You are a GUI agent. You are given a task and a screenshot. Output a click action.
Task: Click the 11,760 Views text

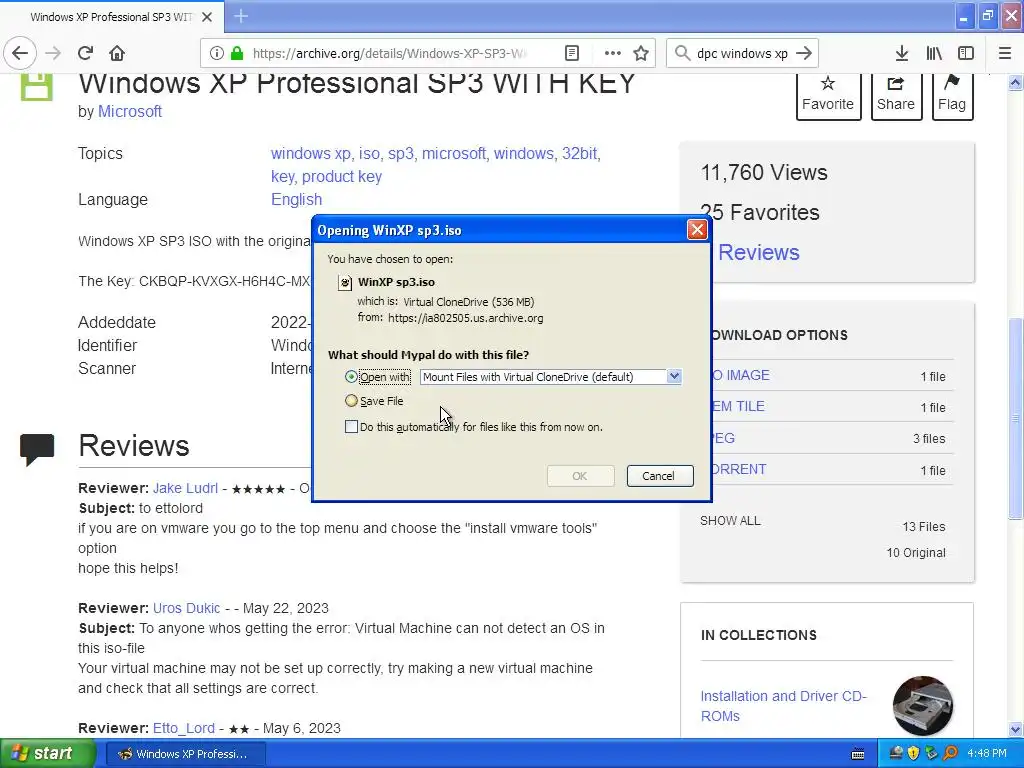(764, 172)
